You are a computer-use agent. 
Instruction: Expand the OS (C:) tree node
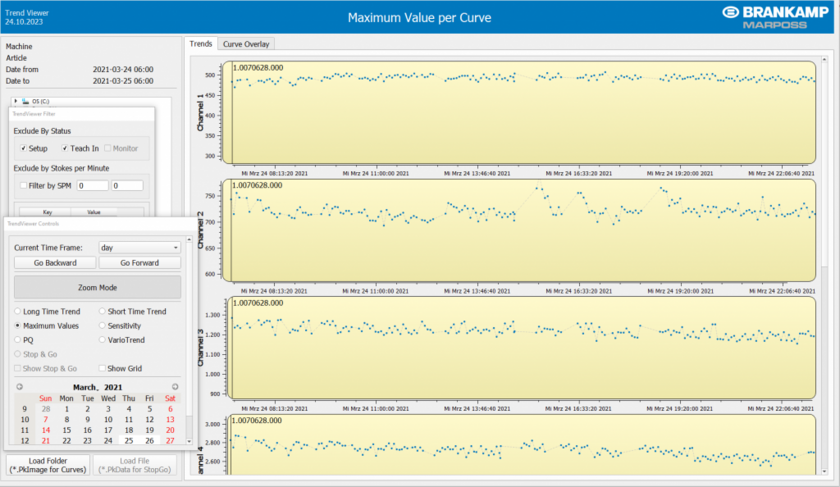tap(16, 101)
